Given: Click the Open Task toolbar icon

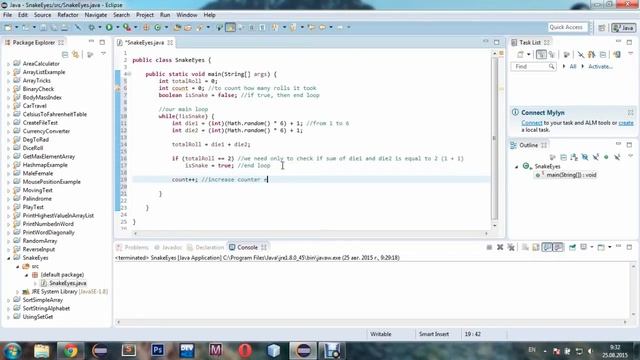Looking at the screenshot, I should (x=188, y=27).
